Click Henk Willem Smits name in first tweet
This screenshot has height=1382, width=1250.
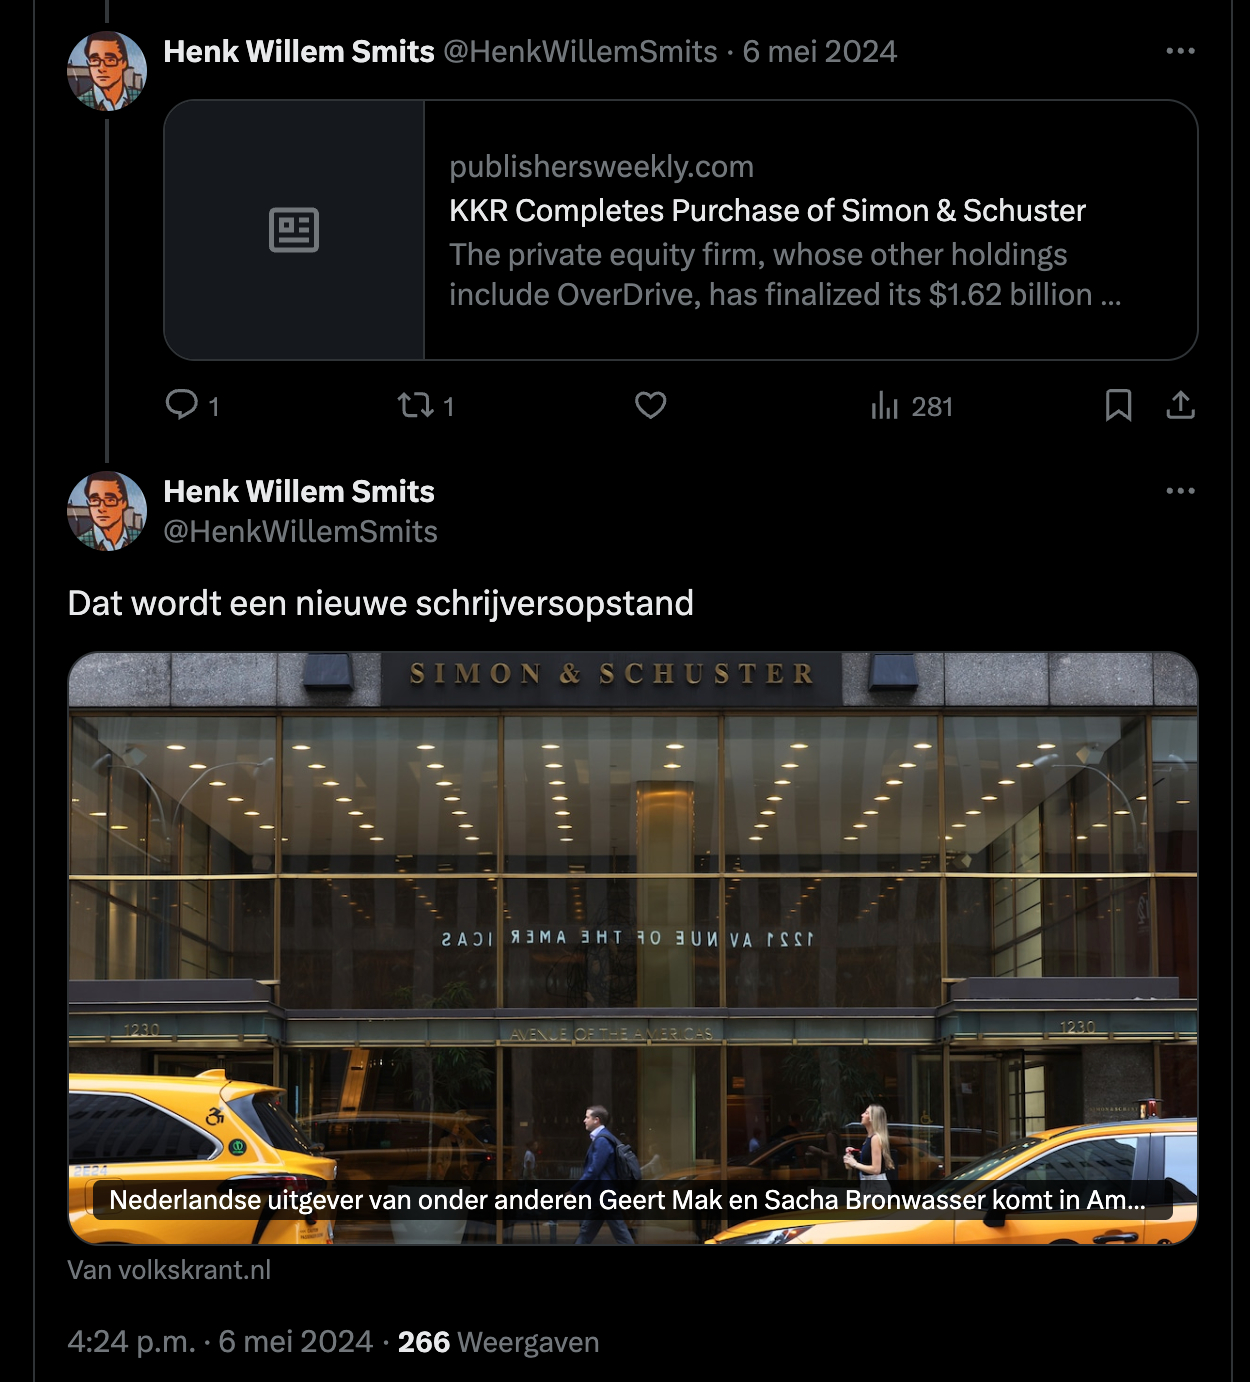299,52
